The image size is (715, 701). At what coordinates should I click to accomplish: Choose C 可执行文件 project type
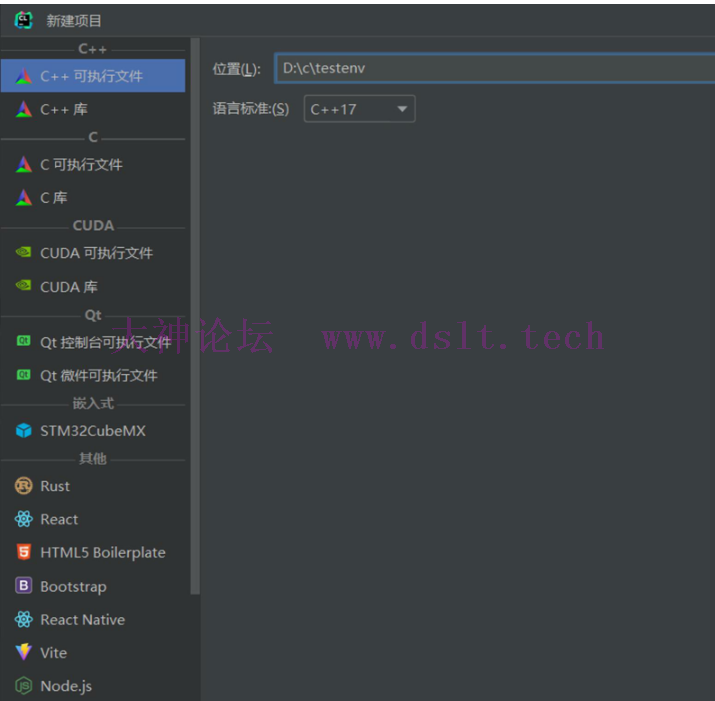pyautogui.click(x=93, y=165)
